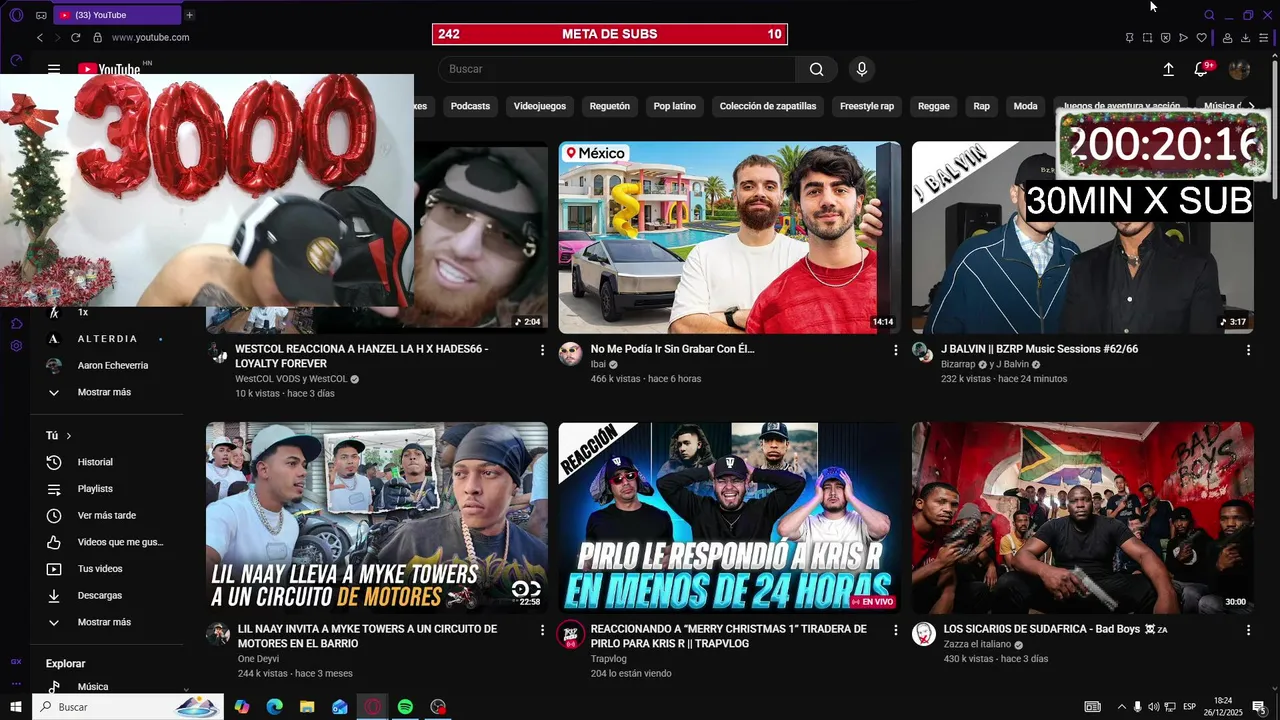
Task: Open the Easy Setup sliders icon
Action: 1263,38
